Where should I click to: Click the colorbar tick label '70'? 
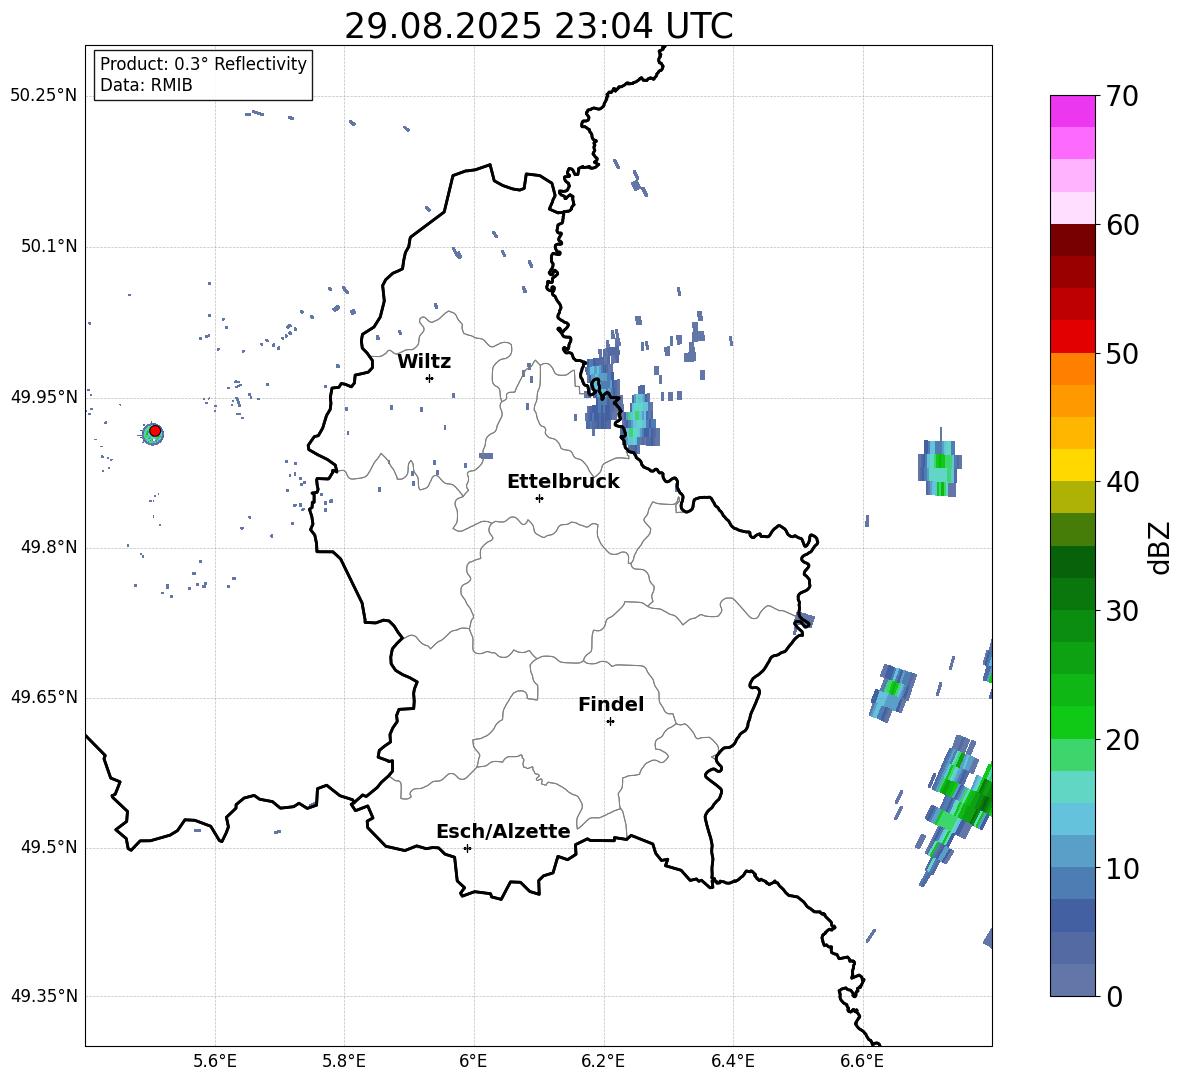coord(1122,97)
